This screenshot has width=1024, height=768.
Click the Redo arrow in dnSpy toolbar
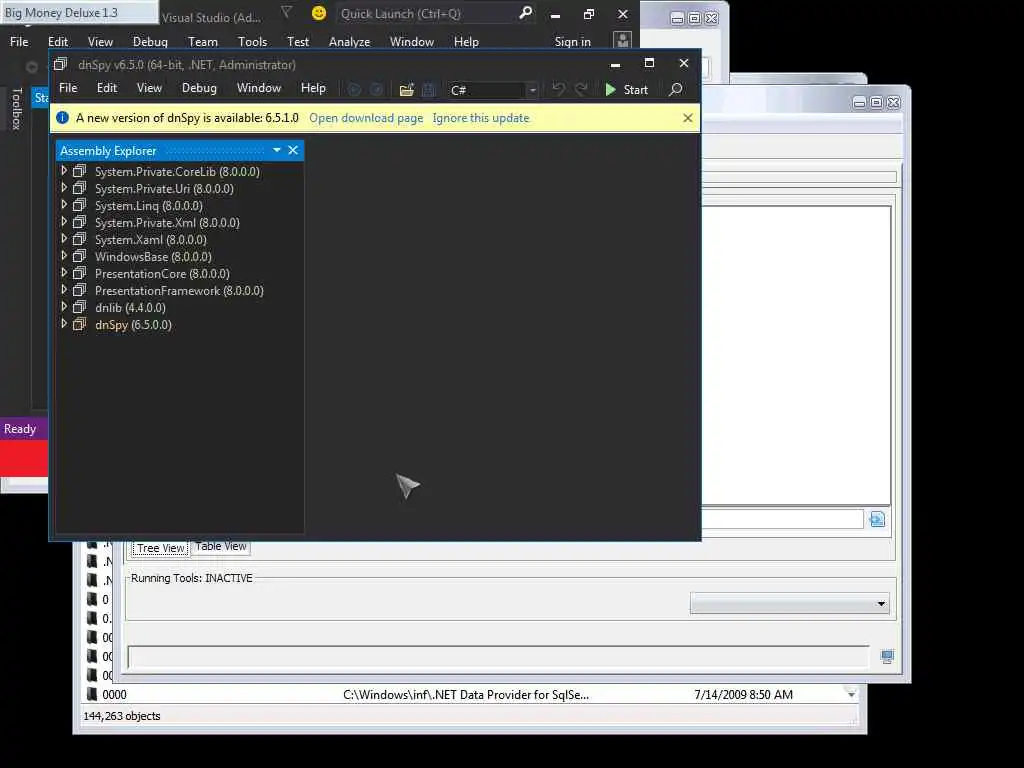581,89
